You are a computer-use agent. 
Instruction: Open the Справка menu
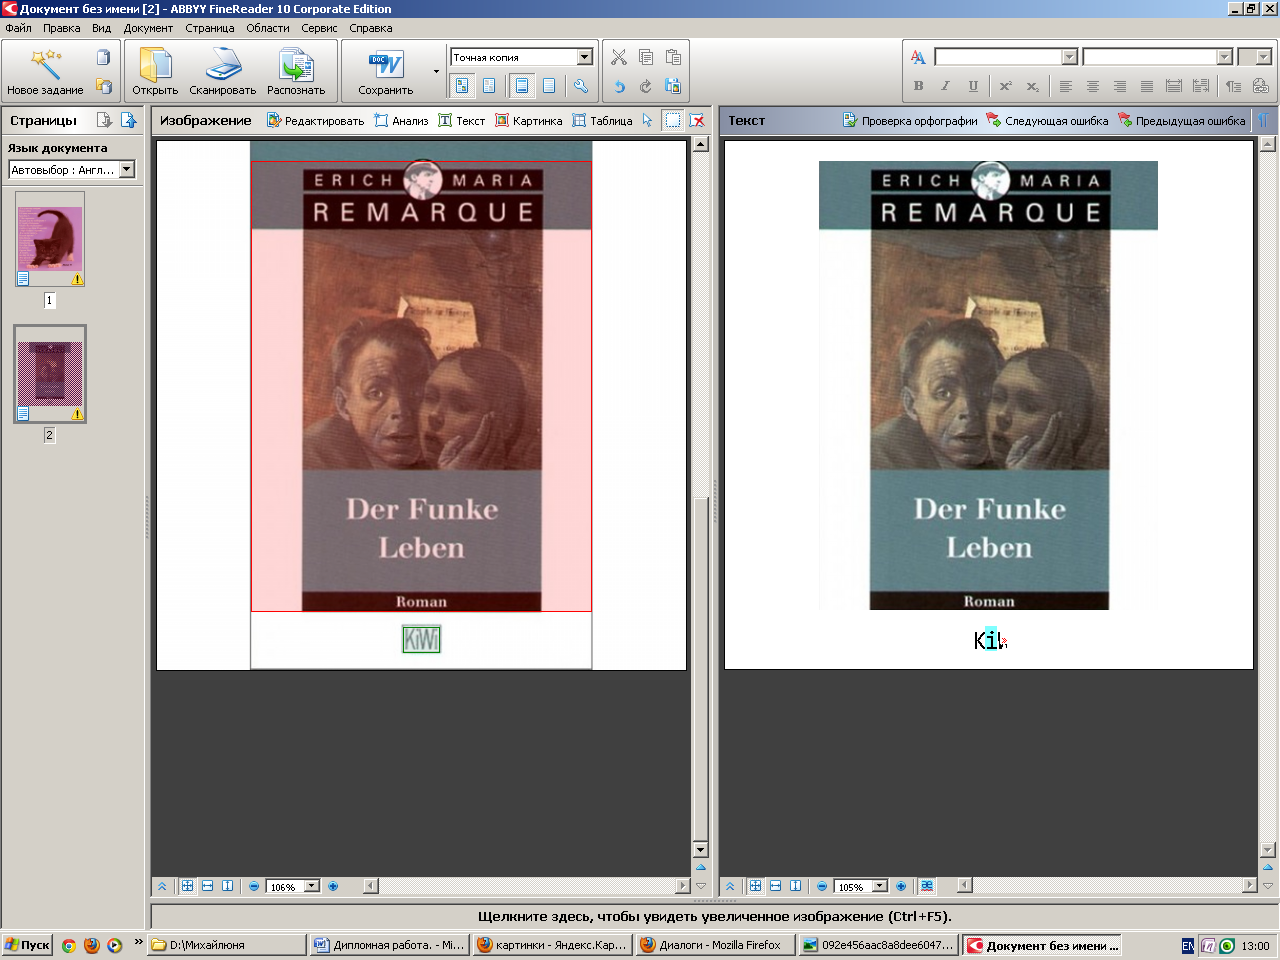[x=371, y=28]
